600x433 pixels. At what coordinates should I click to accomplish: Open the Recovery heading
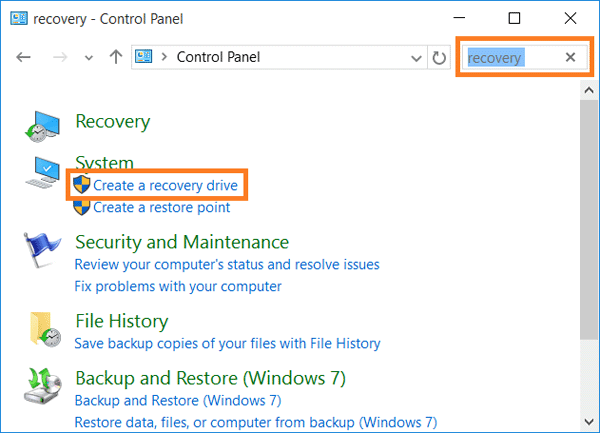click(x=112, y=122)
